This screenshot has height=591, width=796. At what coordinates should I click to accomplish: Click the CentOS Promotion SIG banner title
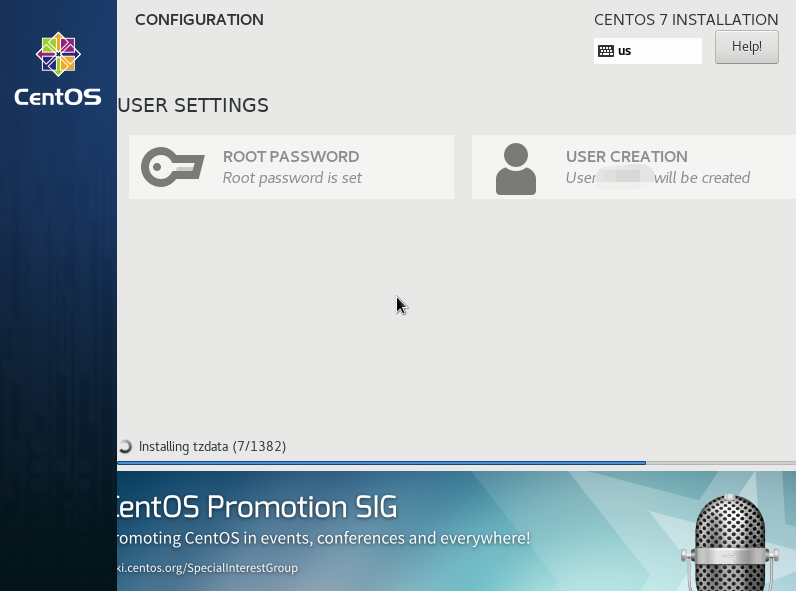coord(257,507)
